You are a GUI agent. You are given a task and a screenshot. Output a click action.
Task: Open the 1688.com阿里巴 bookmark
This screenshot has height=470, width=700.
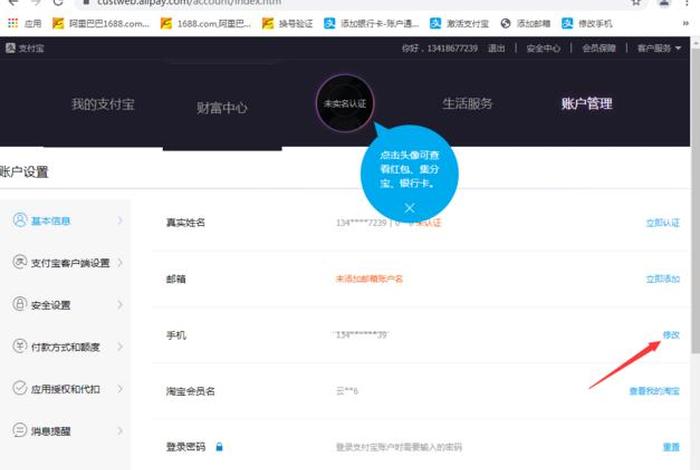[x=206, y=23]
